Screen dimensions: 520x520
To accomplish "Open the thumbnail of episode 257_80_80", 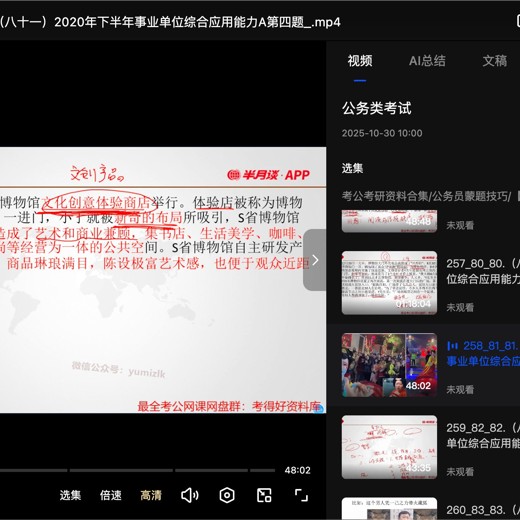I will [x=389, y=283].
